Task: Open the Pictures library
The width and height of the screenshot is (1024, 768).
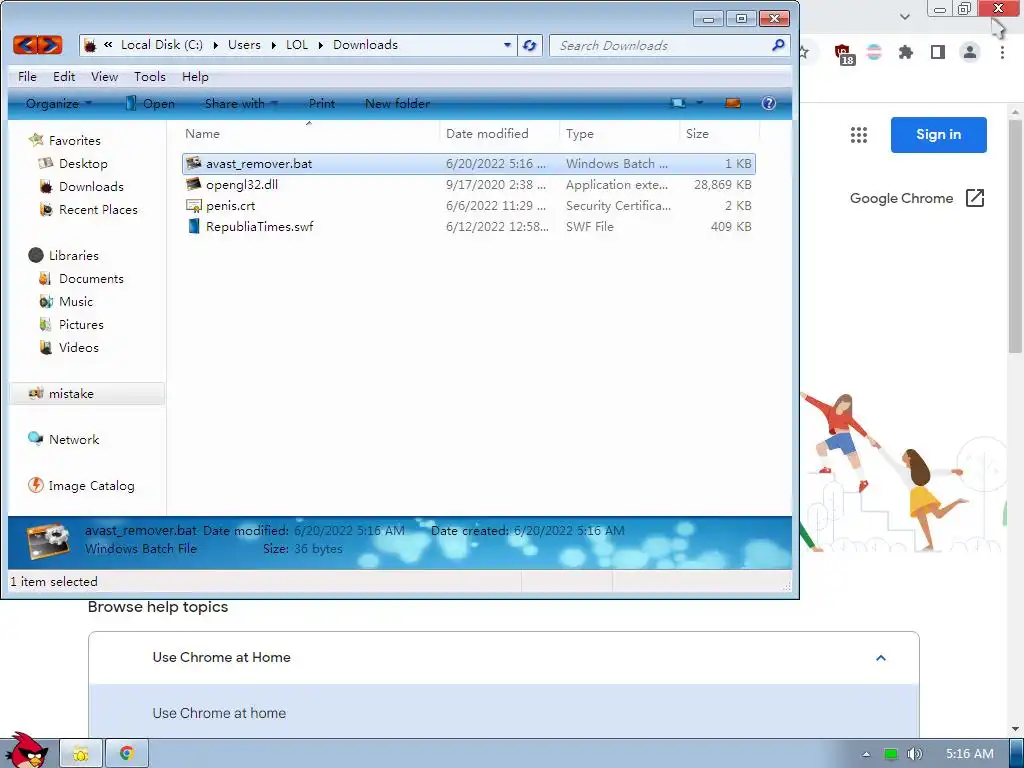Action: (x=71, y=325)
